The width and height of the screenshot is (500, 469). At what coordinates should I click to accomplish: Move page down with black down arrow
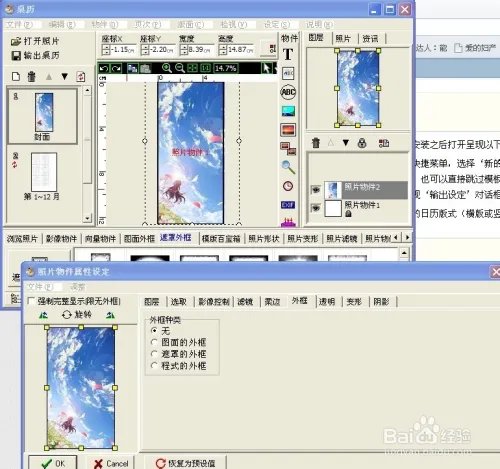tap(65, 77)
